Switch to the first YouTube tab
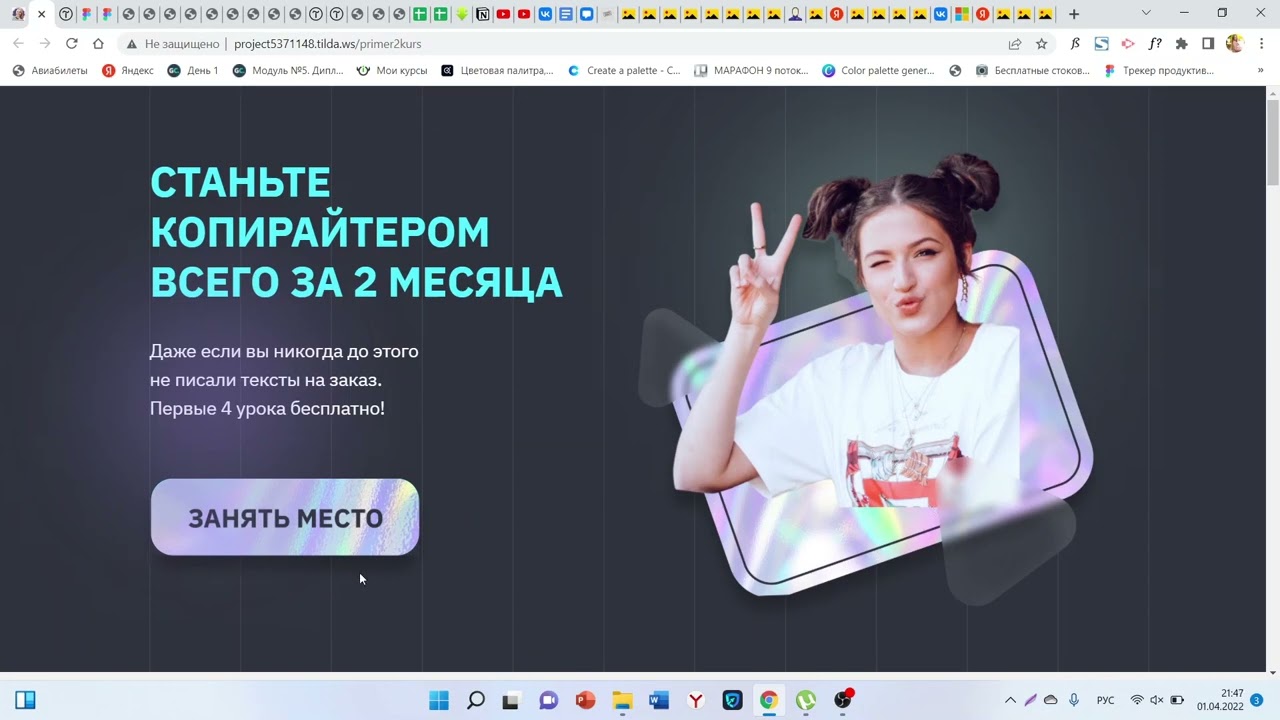 click(503, 14)
